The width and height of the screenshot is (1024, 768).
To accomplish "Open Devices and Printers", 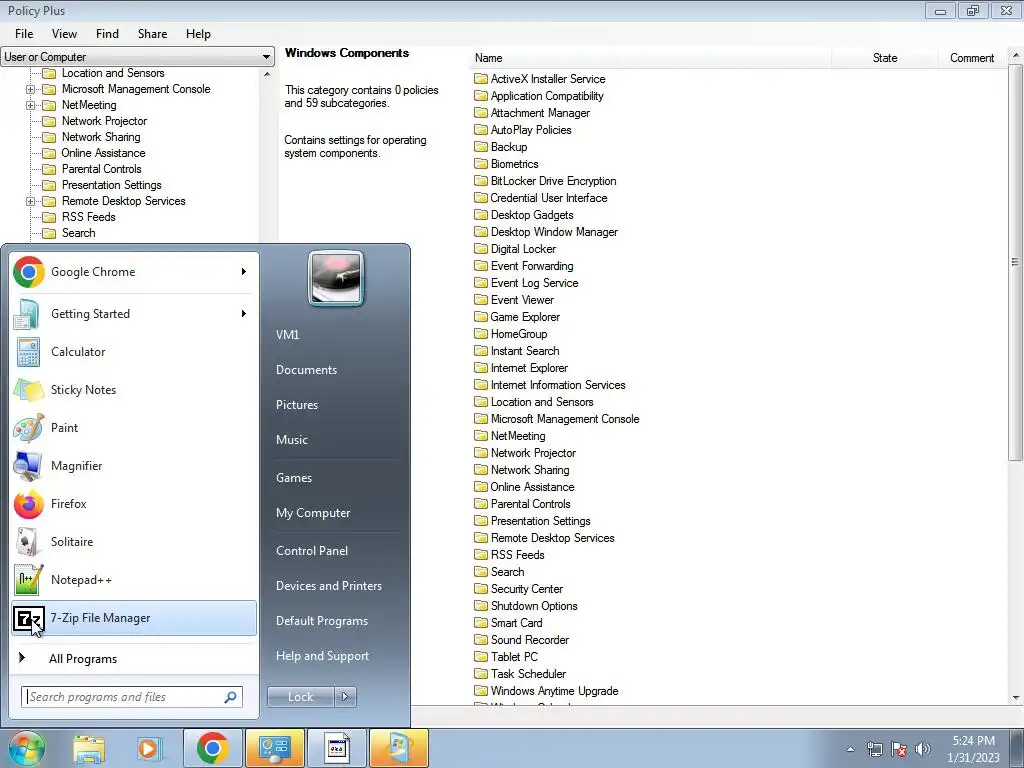I will coord(328,586).
